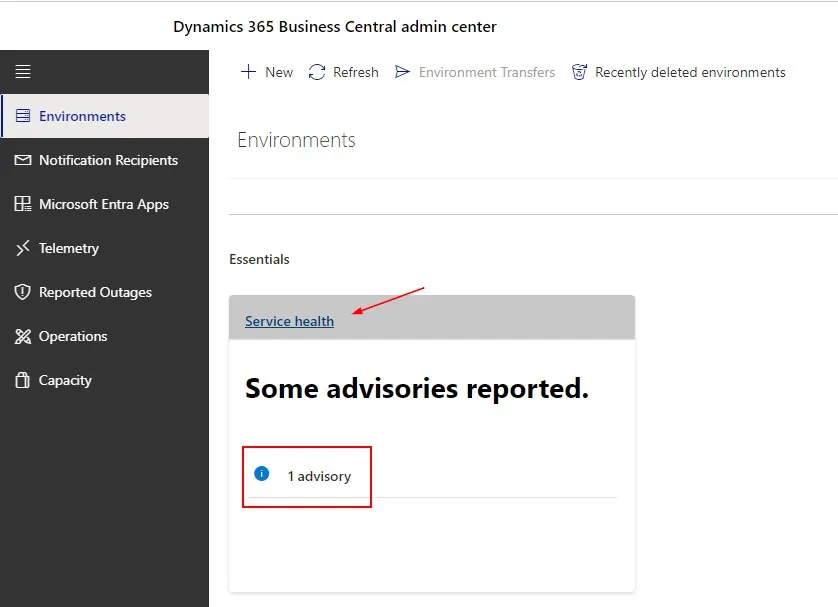Click the 1 advisory entry
The height and width of the screenshot is (607, 838).
tap(320, 476)
